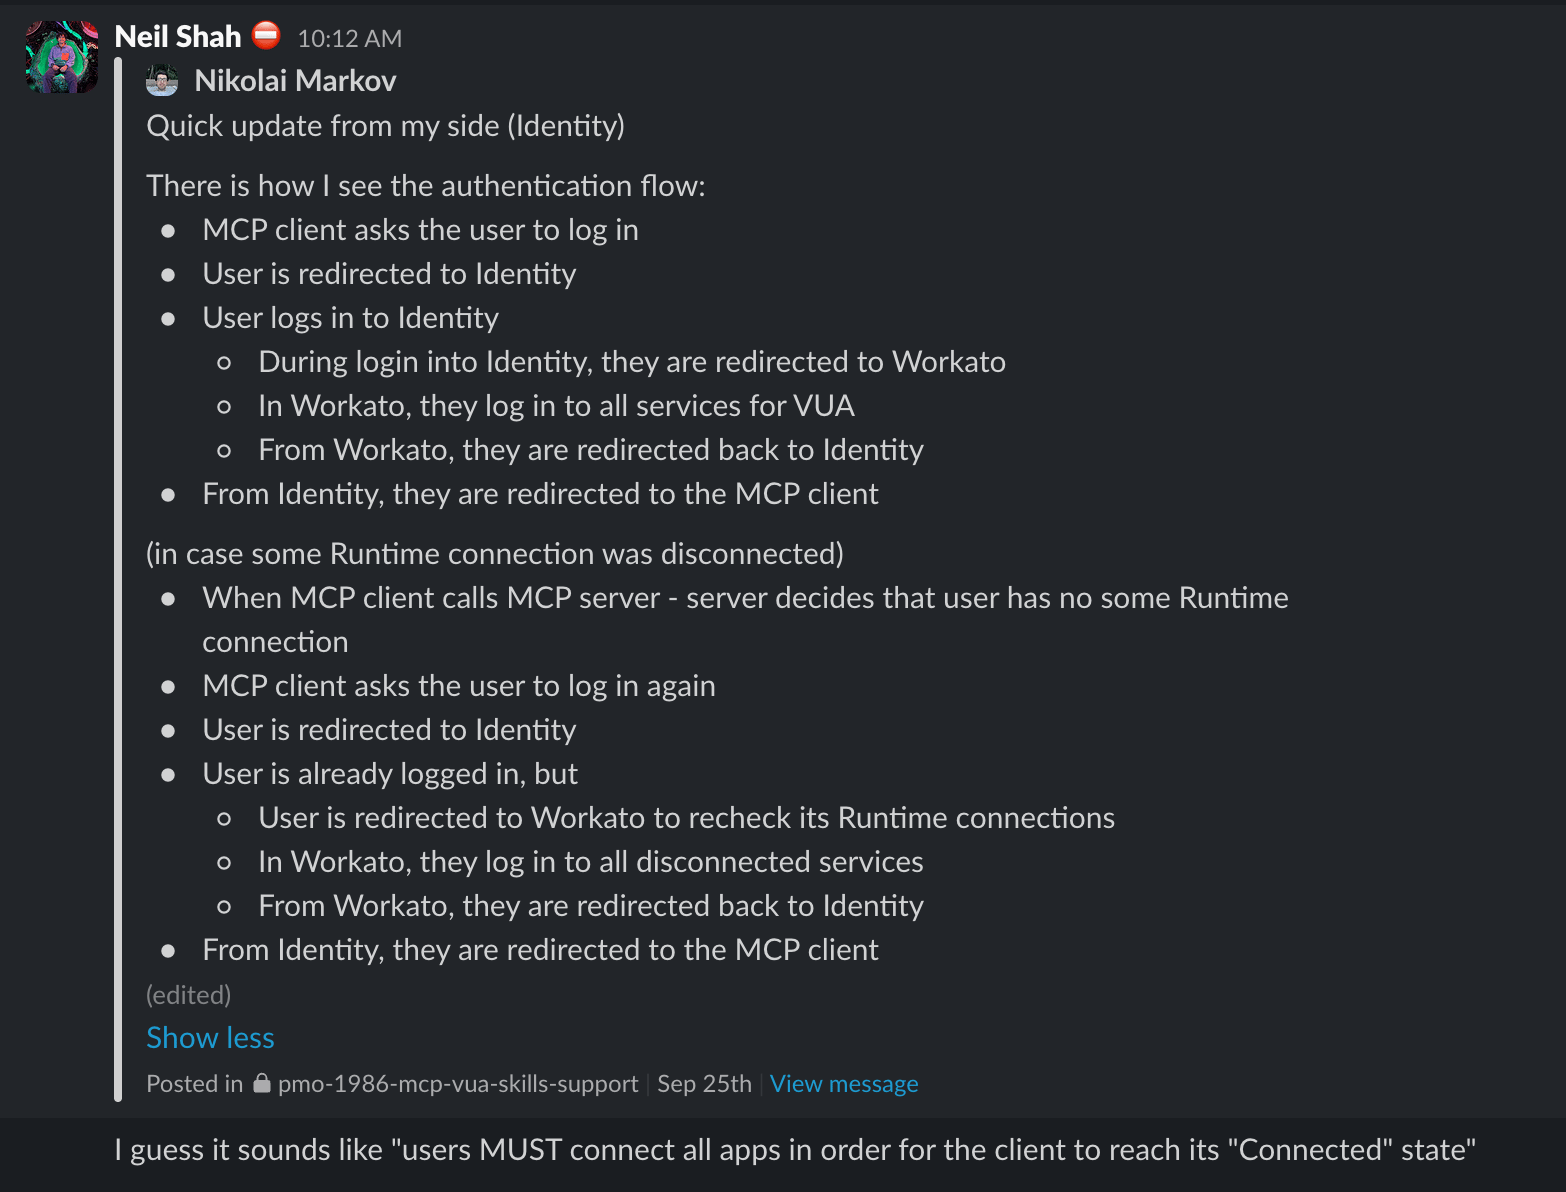This screenshot has height=1192, width=1566.
Task: Open the pmo-1986-mcp-vua-skills-support channel
Action: click(457, 1083)
